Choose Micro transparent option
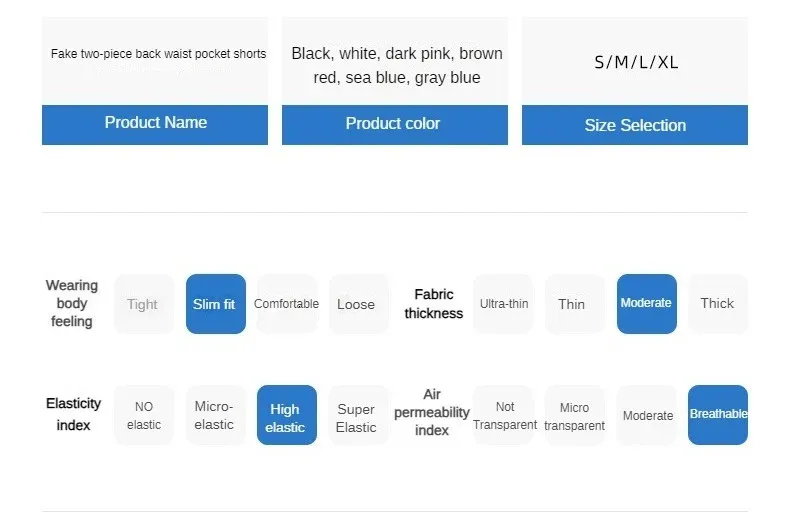The width and height of the screenshot is (790, 518). tap(574, 415)
